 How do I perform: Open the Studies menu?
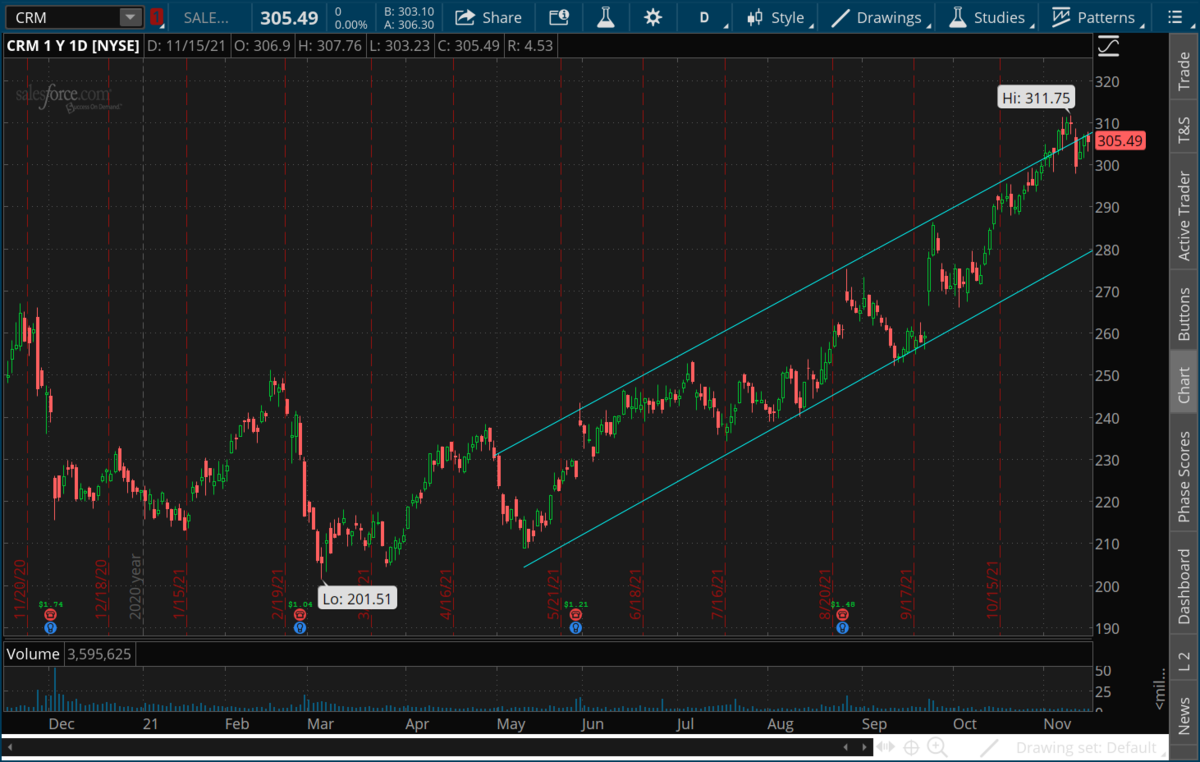tap(988, 17)
